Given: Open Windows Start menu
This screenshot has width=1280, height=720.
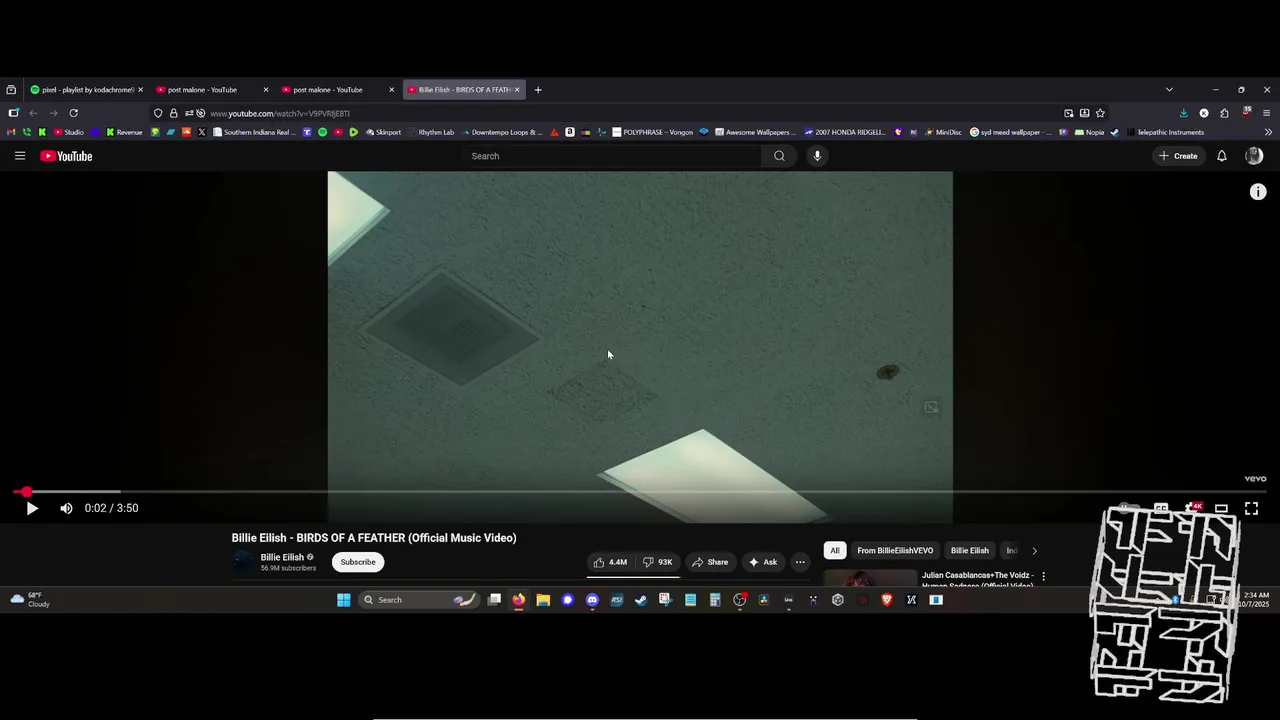Looking at the screenshot, I should pos(343,600).
